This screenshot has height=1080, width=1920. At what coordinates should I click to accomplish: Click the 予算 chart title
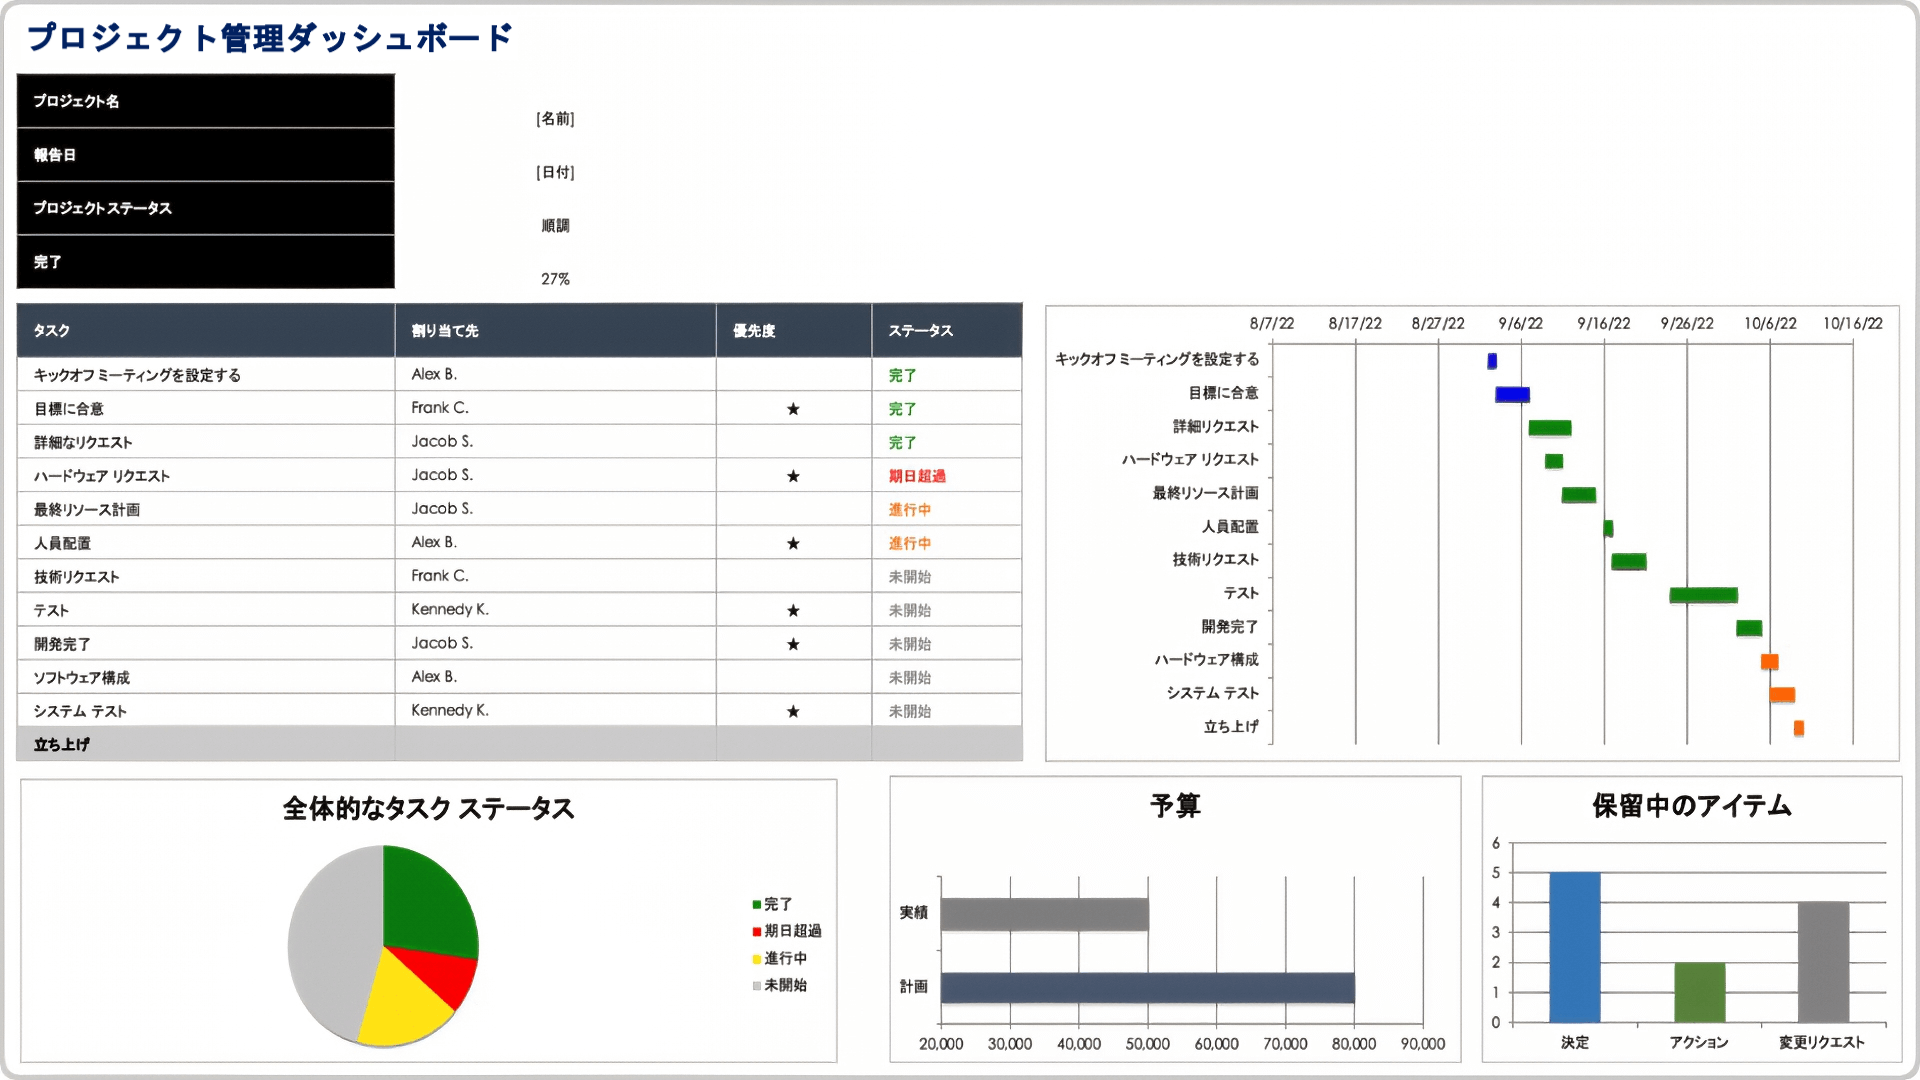click(1175, 806)
